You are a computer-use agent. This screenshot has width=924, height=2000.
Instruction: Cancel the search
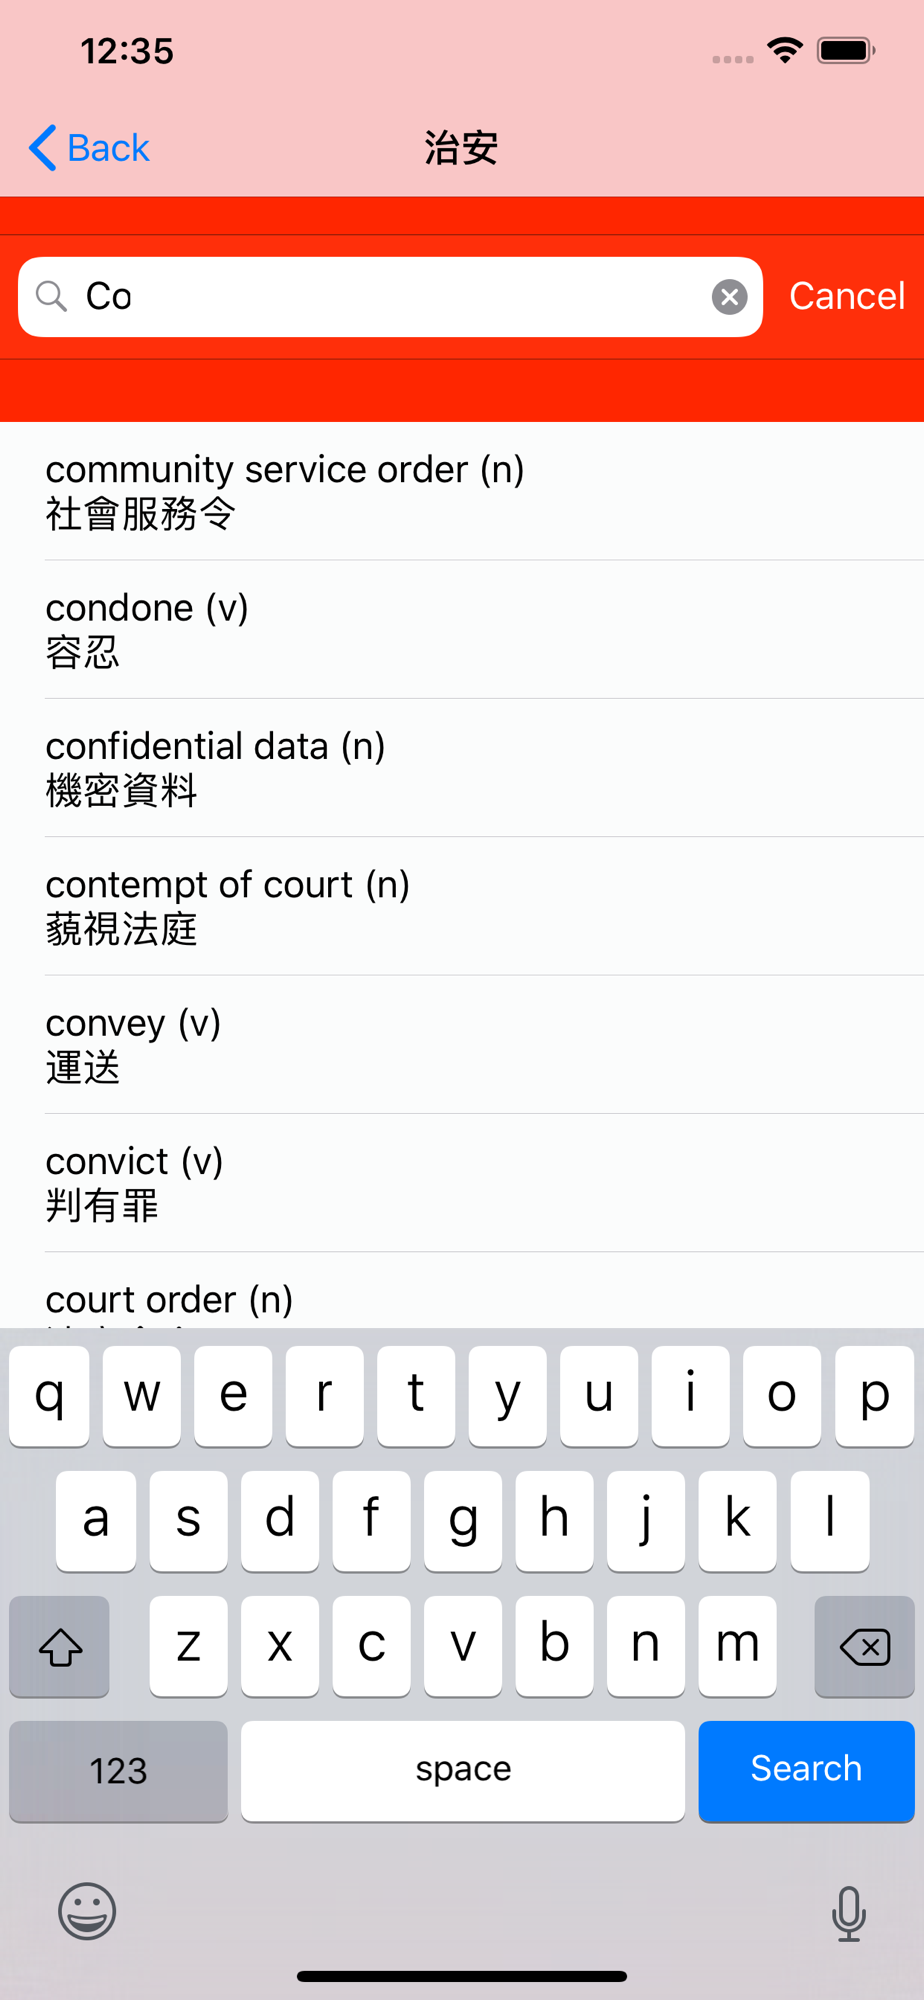click(x=847, y=296)
